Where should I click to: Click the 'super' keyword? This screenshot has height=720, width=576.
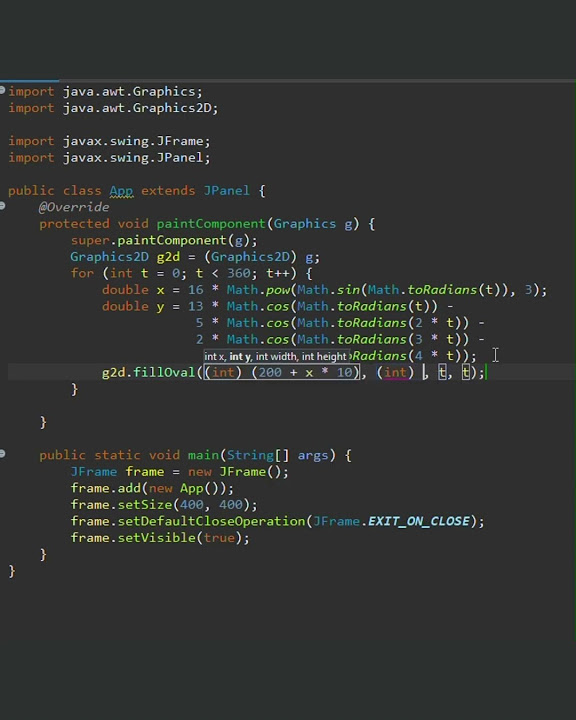90,240
